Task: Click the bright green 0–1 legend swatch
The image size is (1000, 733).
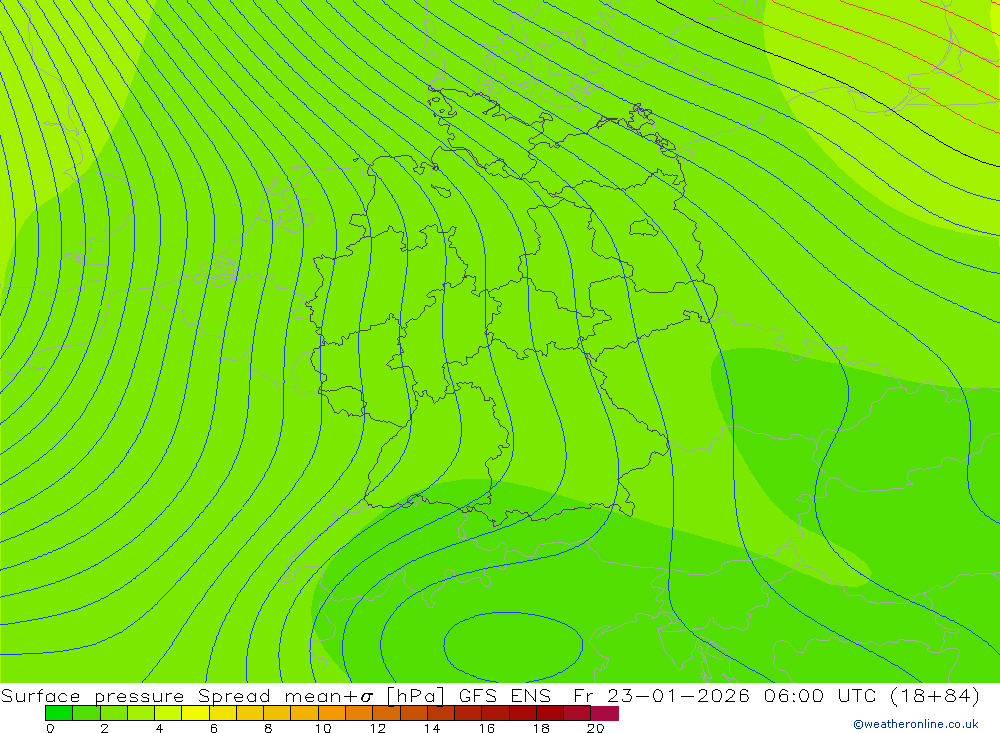Action: [59, 713]
